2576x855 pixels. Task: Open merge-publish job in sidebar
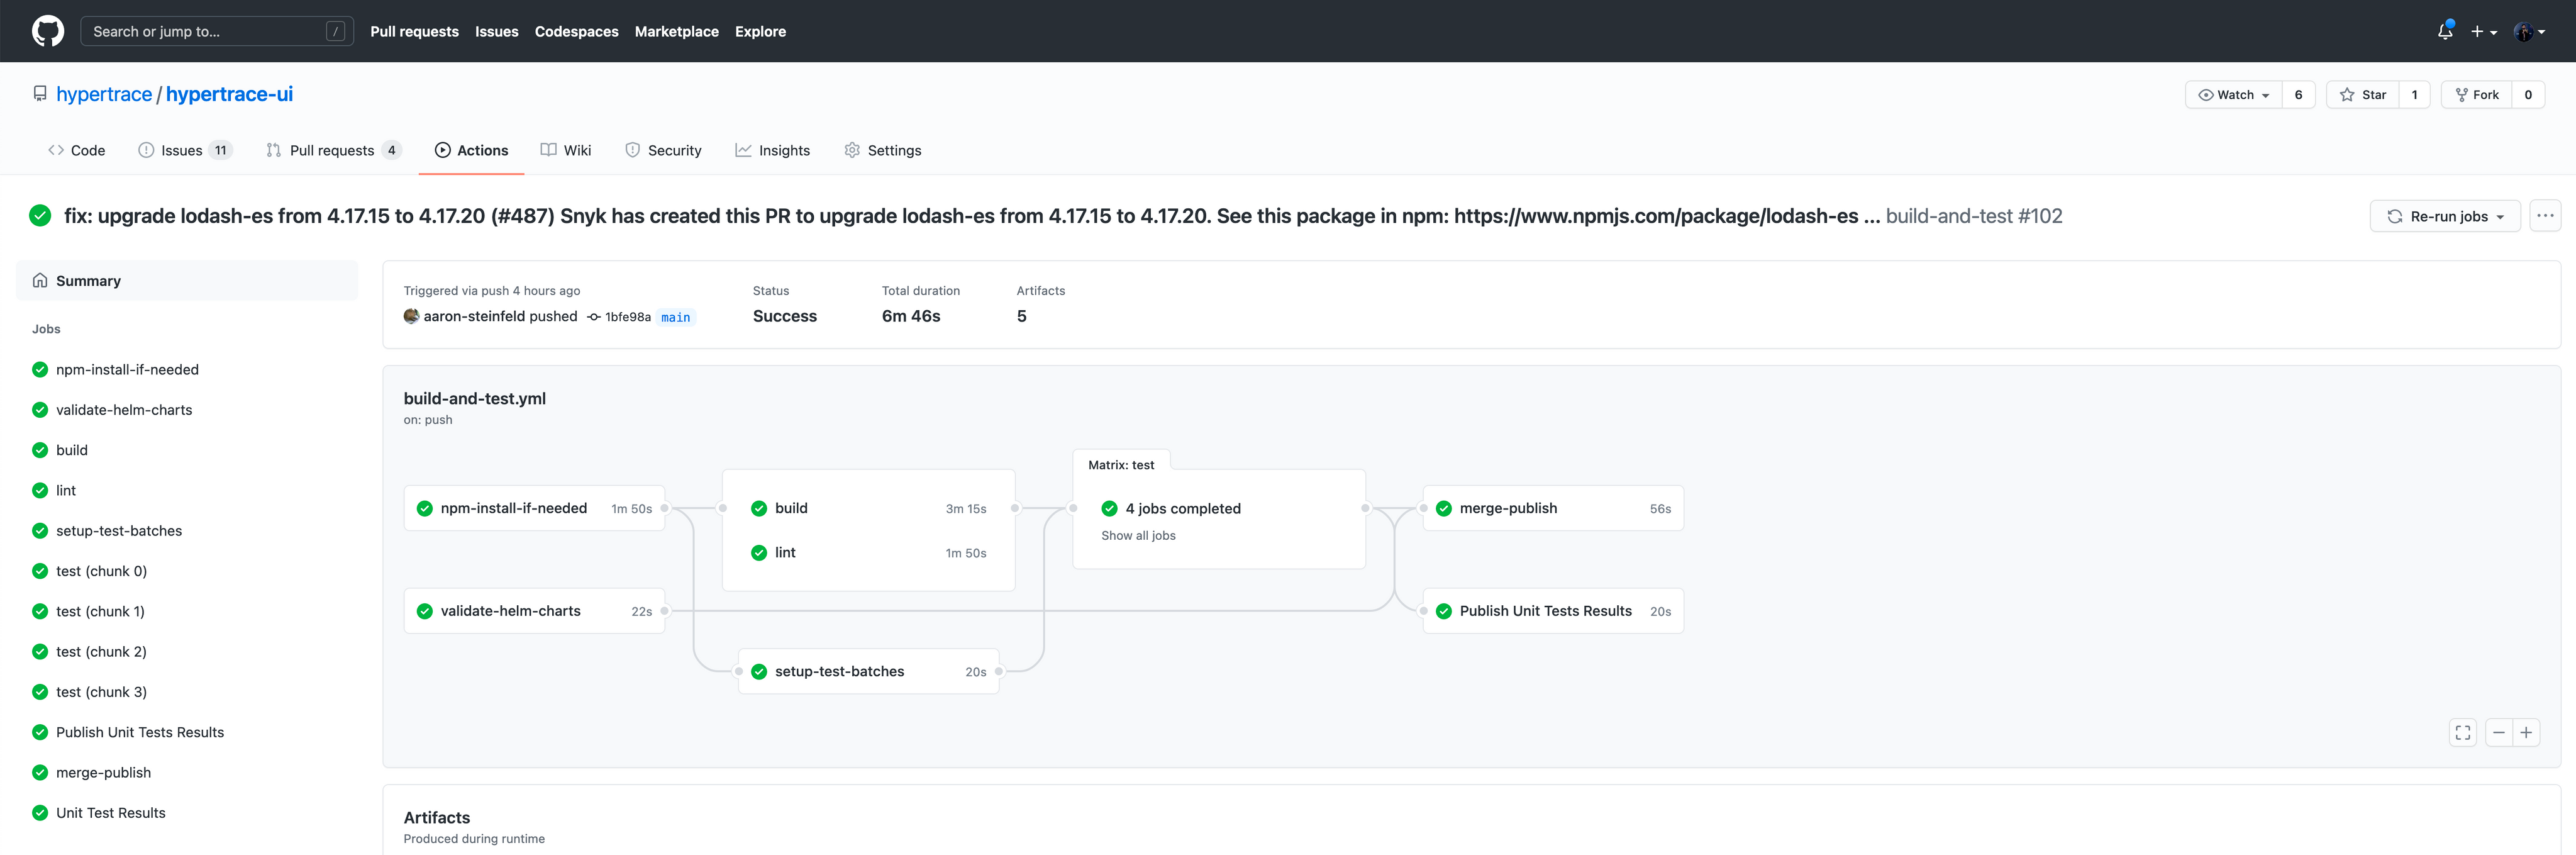click(x=103, y=773)
